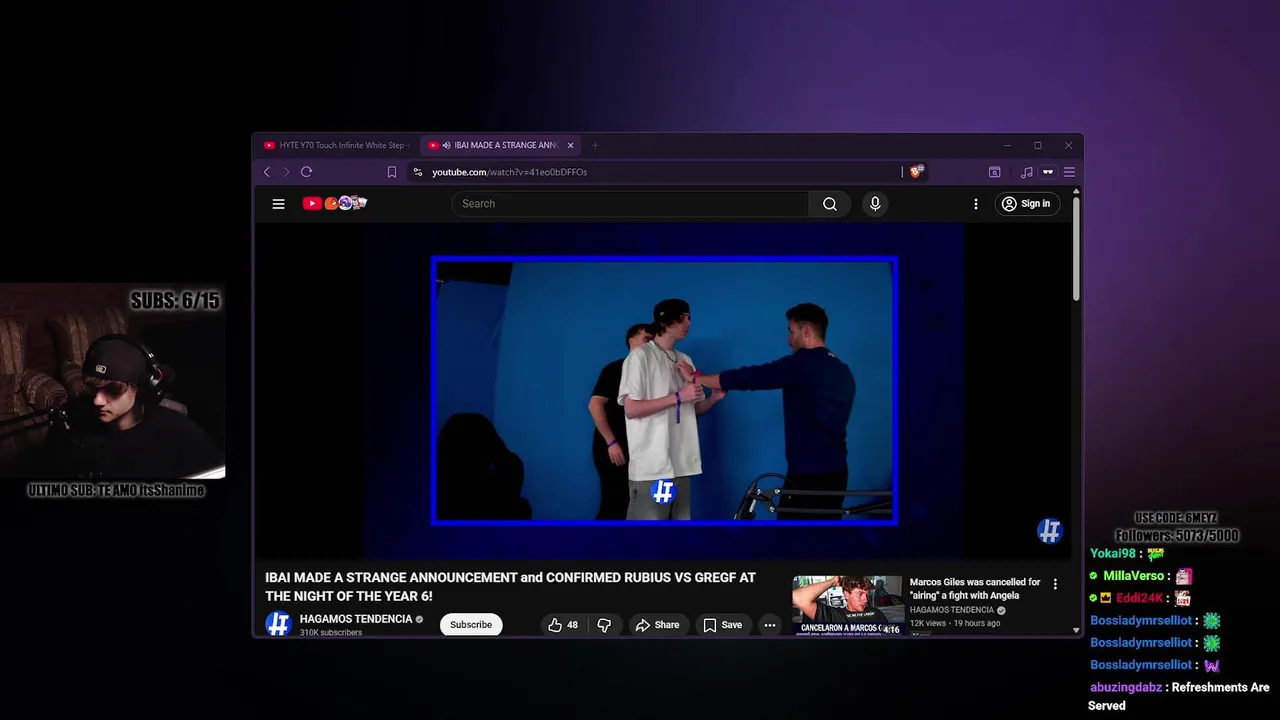Open HAGAMOS TENDENCIA channel name link
This screenshot has width=1280, height=720.
click(x=356, y=619)
